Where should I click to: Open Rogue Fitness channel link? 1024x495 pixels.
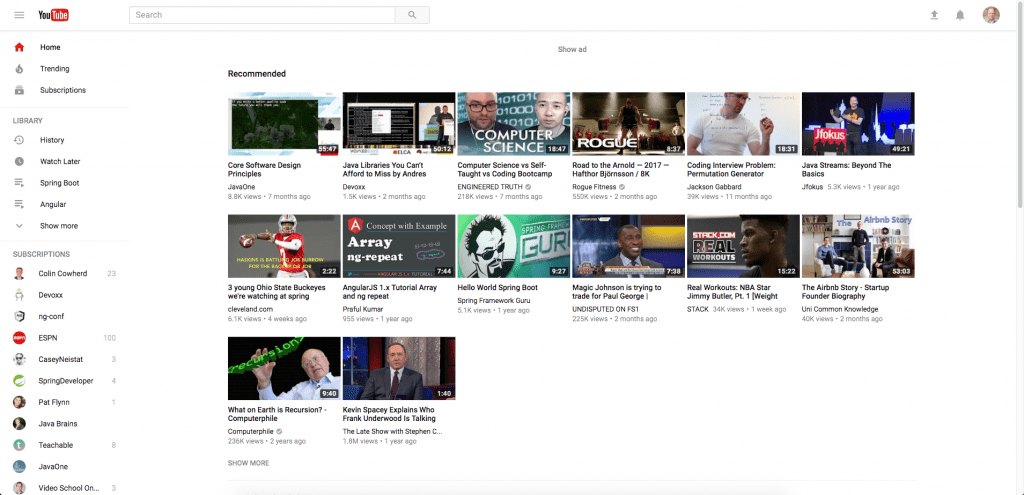click(x=594, y=187)
